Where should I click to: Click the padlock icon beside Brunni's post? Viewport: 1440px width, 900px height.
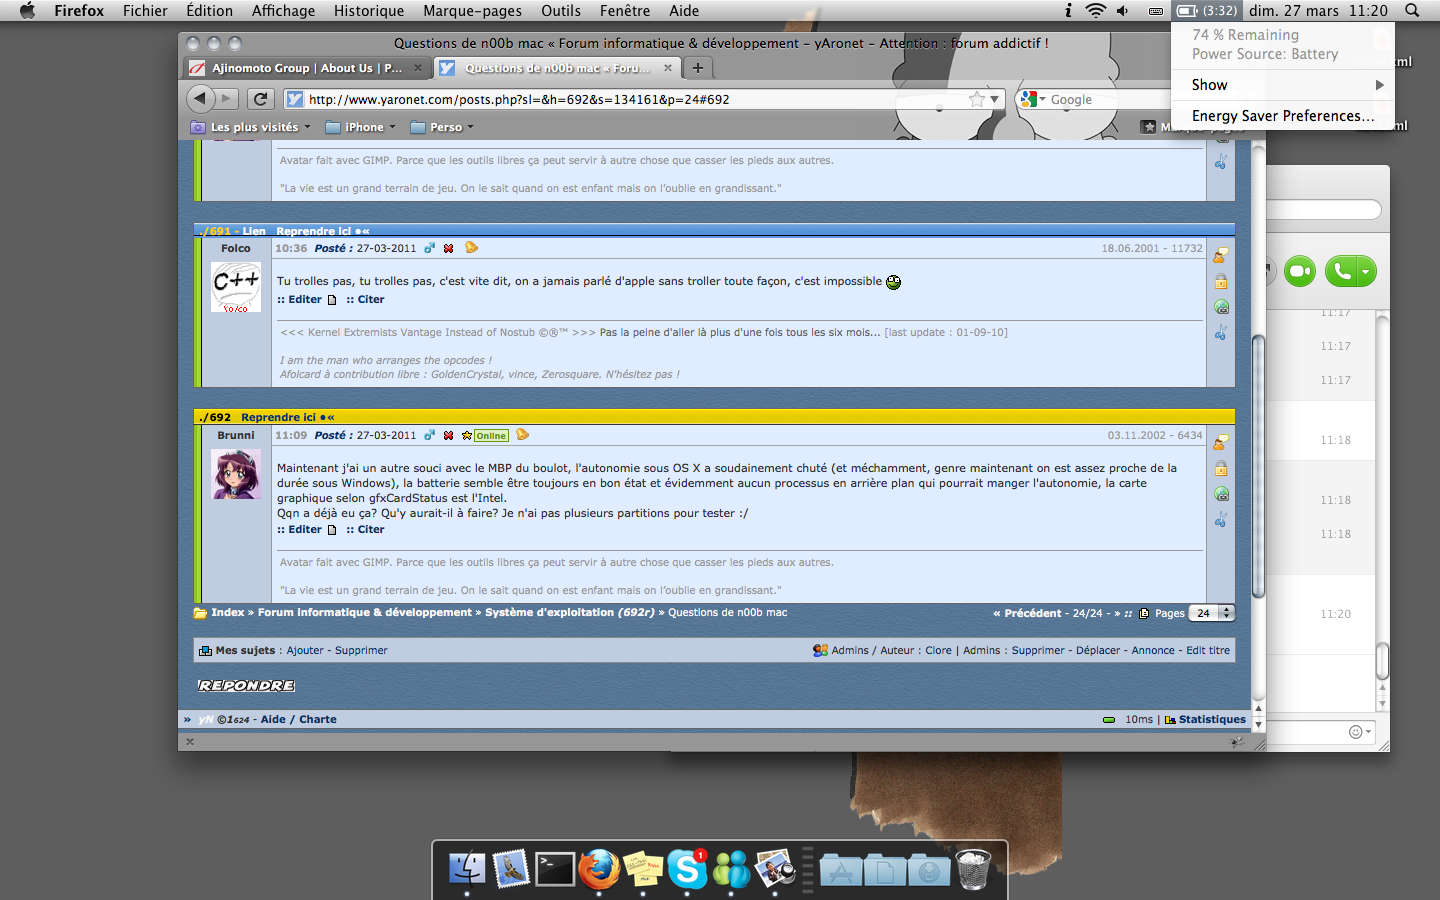tap(1221, 468)
